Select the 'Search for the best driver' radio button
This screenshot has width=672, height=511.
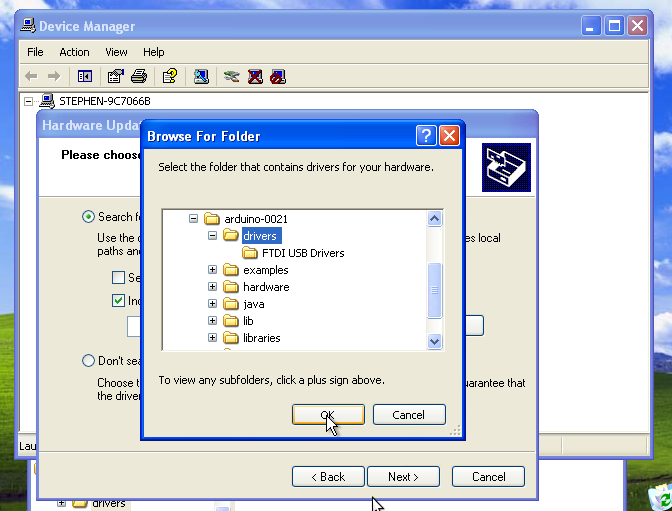click(x=89, y=217)
